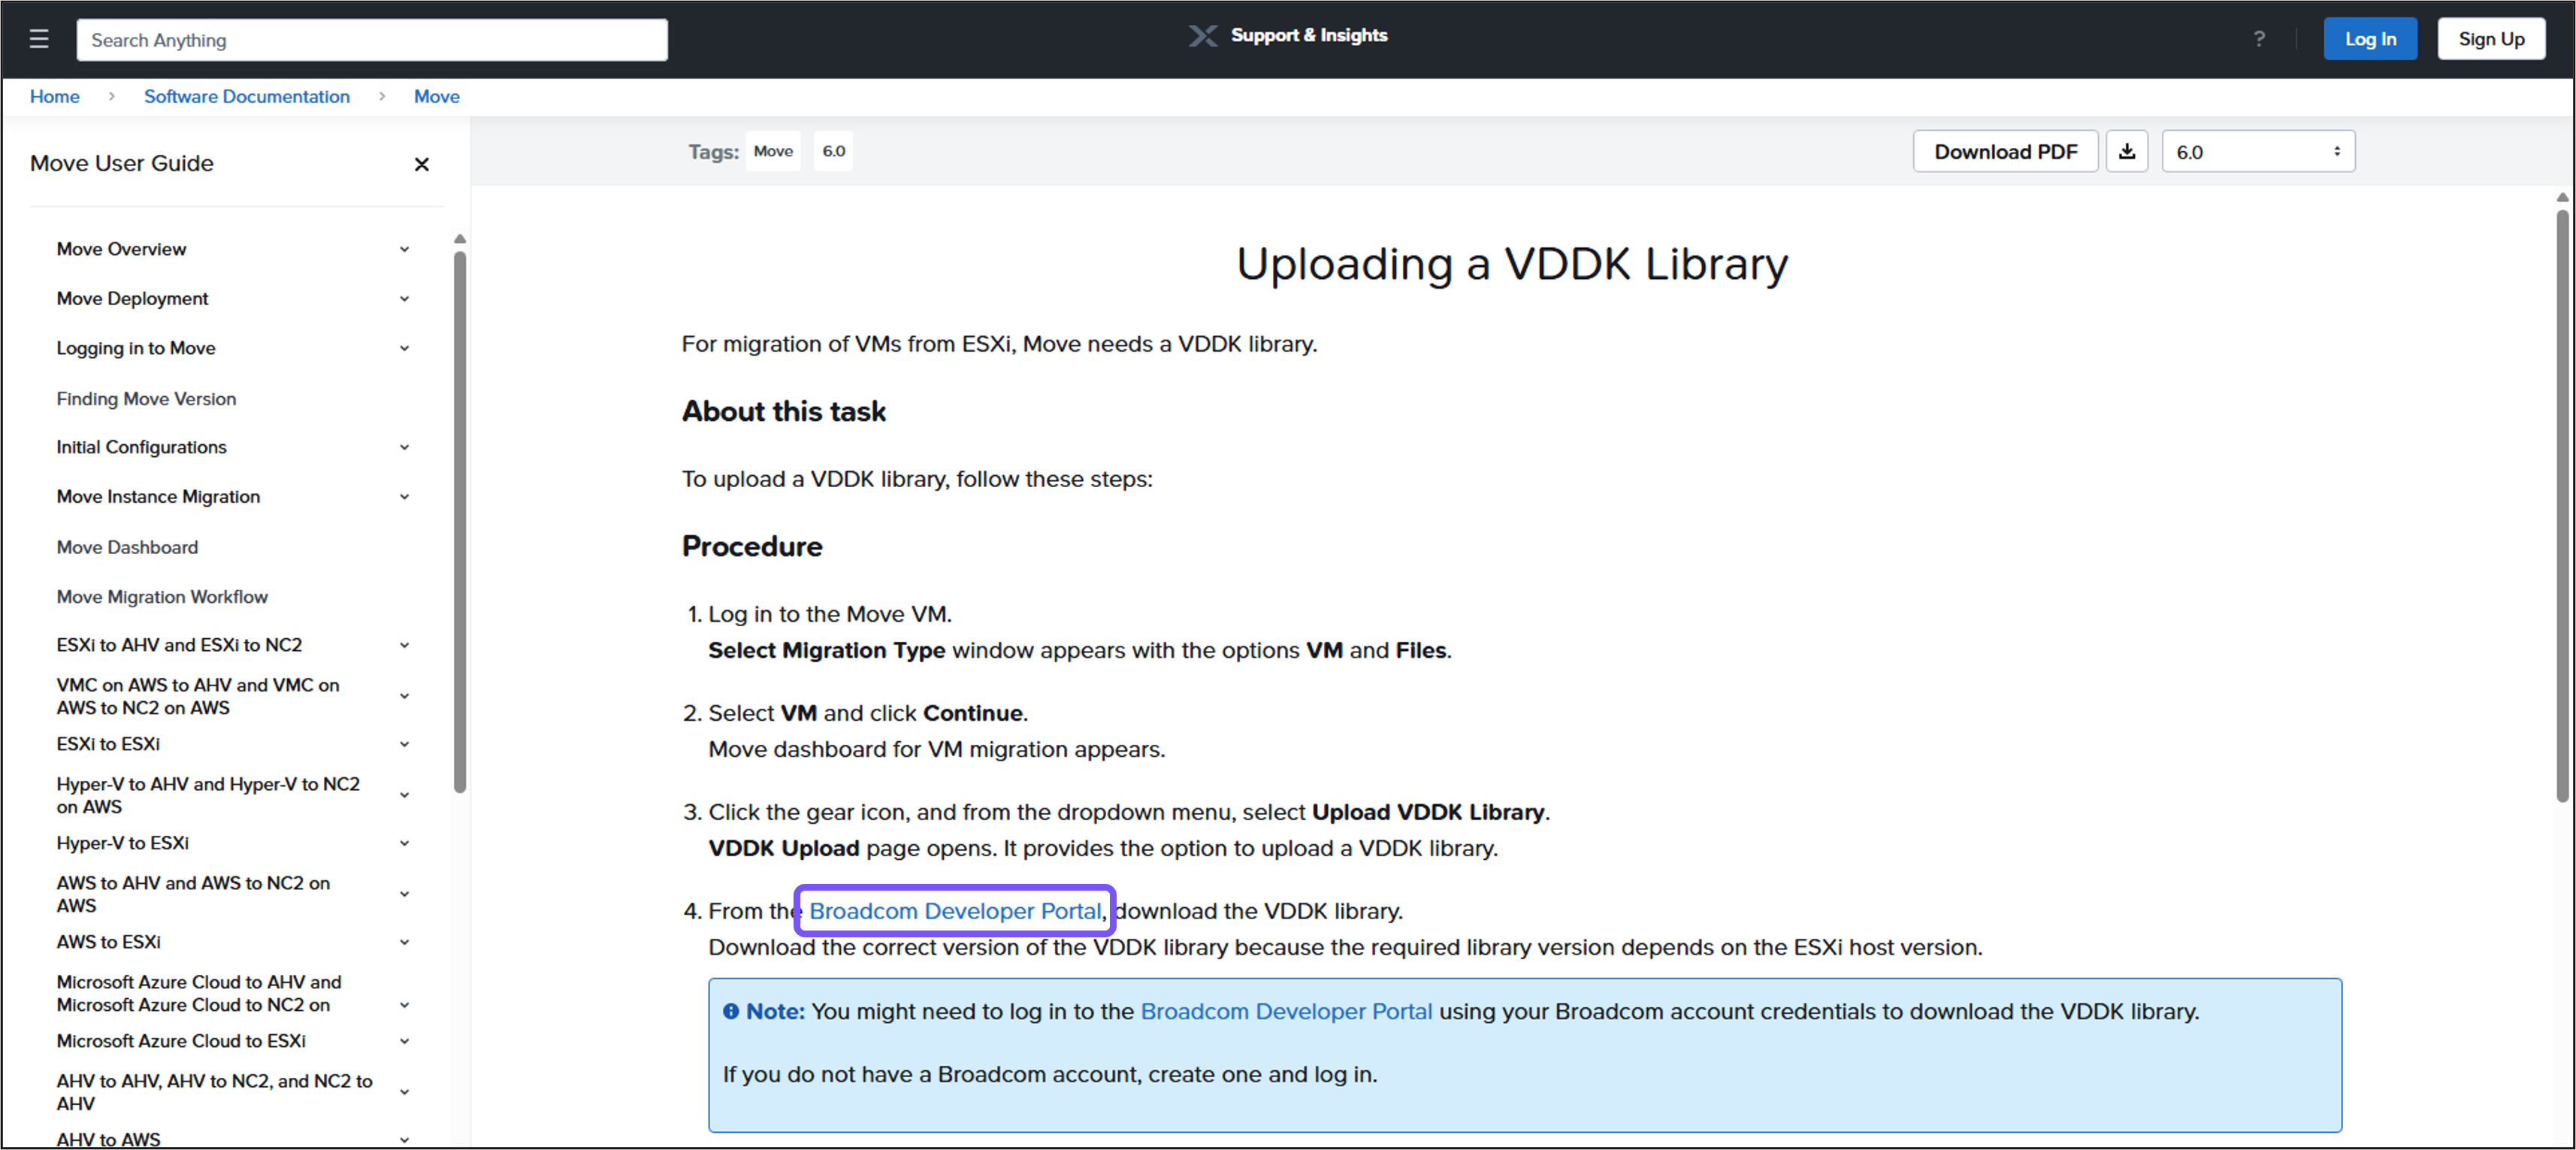Click the info icon in the Note box
The height and width of the screenshot is (1150, 2576).
(732, 1011)
